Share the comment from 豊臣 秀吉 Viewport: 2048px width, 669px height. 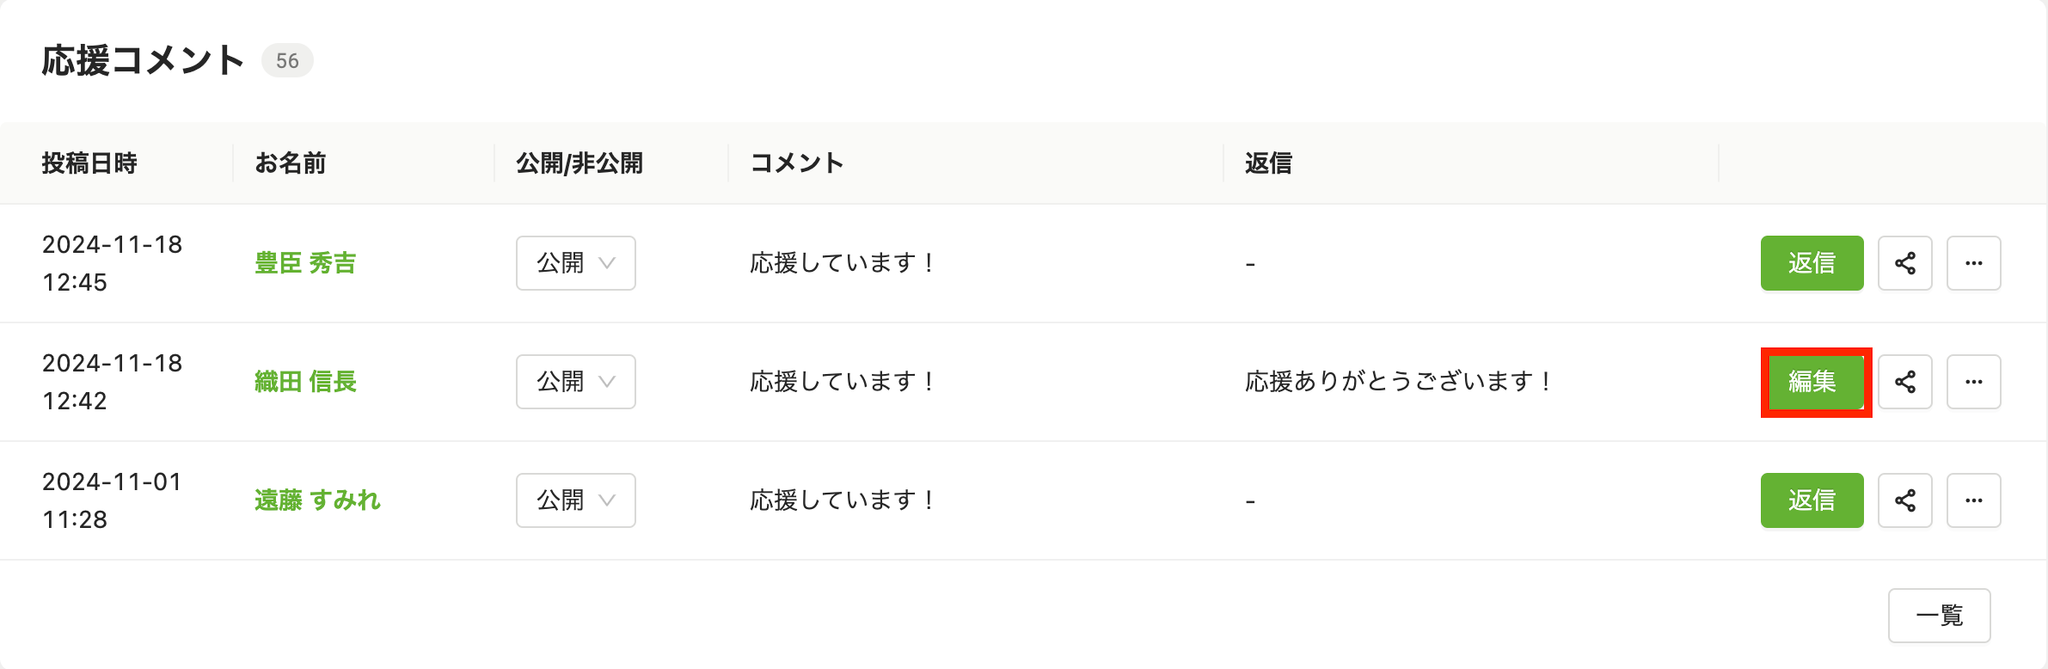pyautogui.click(x=1905, y=263)
